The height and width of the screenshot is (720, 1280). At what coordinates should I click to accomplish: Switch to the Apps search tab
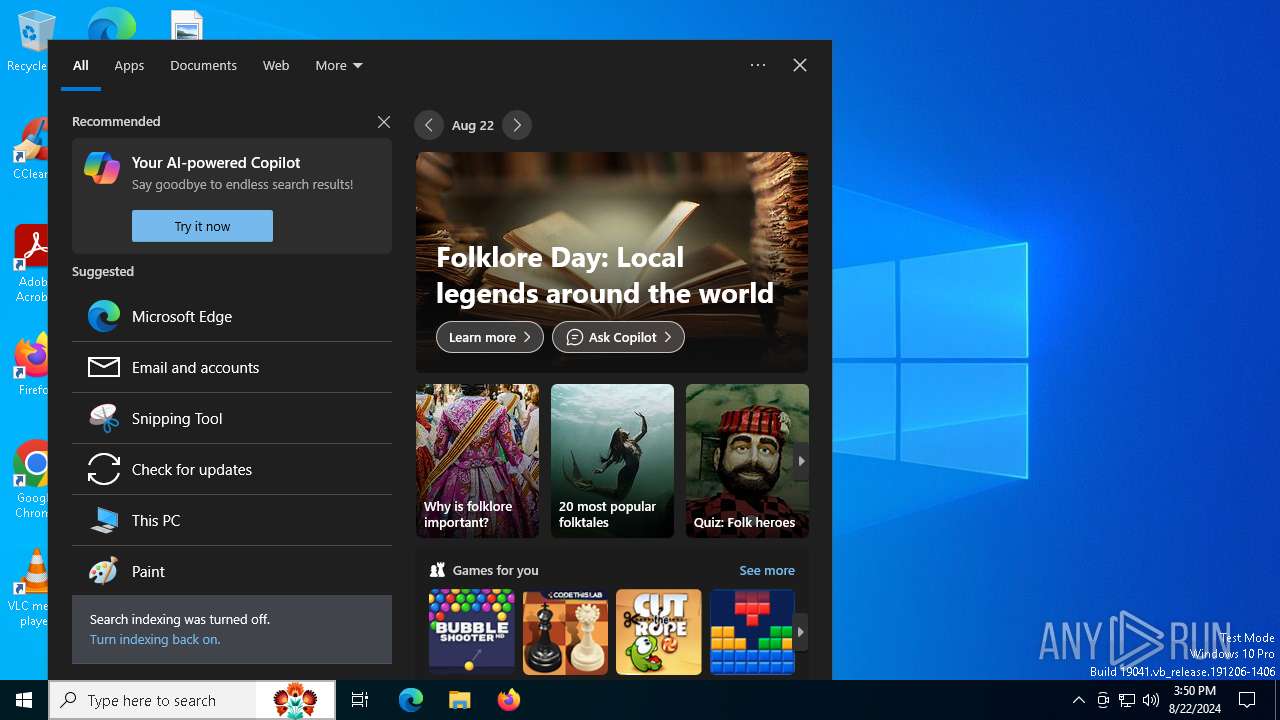click(x=129, y=65)
